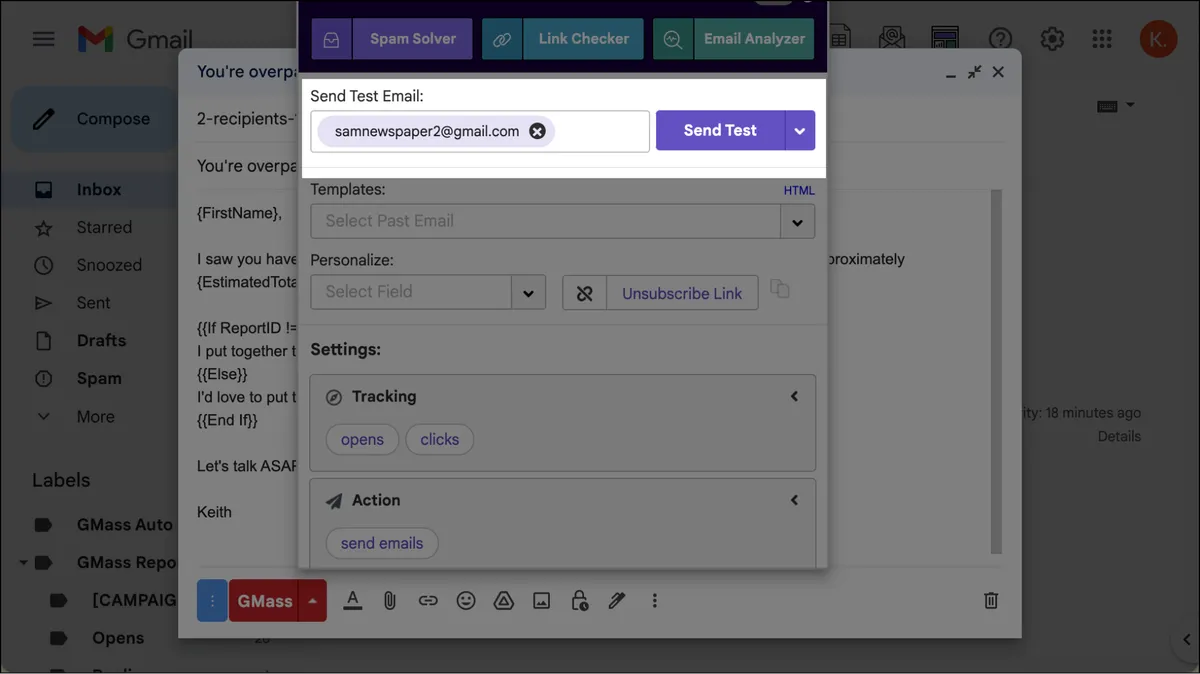Viewport: 1200px width, 674px height.
Task: Insert photo from compose toolbar
Action: [541, 600]
